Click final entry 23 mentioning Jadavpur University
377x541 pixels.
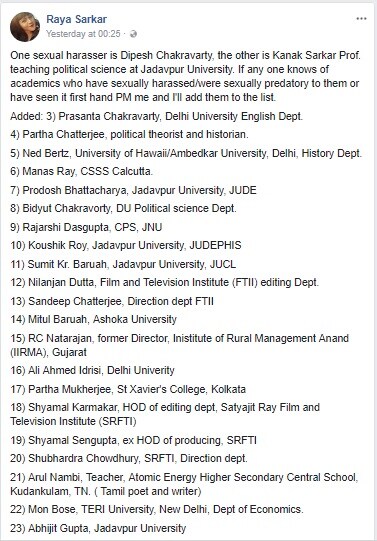click(x=98, y=528)
